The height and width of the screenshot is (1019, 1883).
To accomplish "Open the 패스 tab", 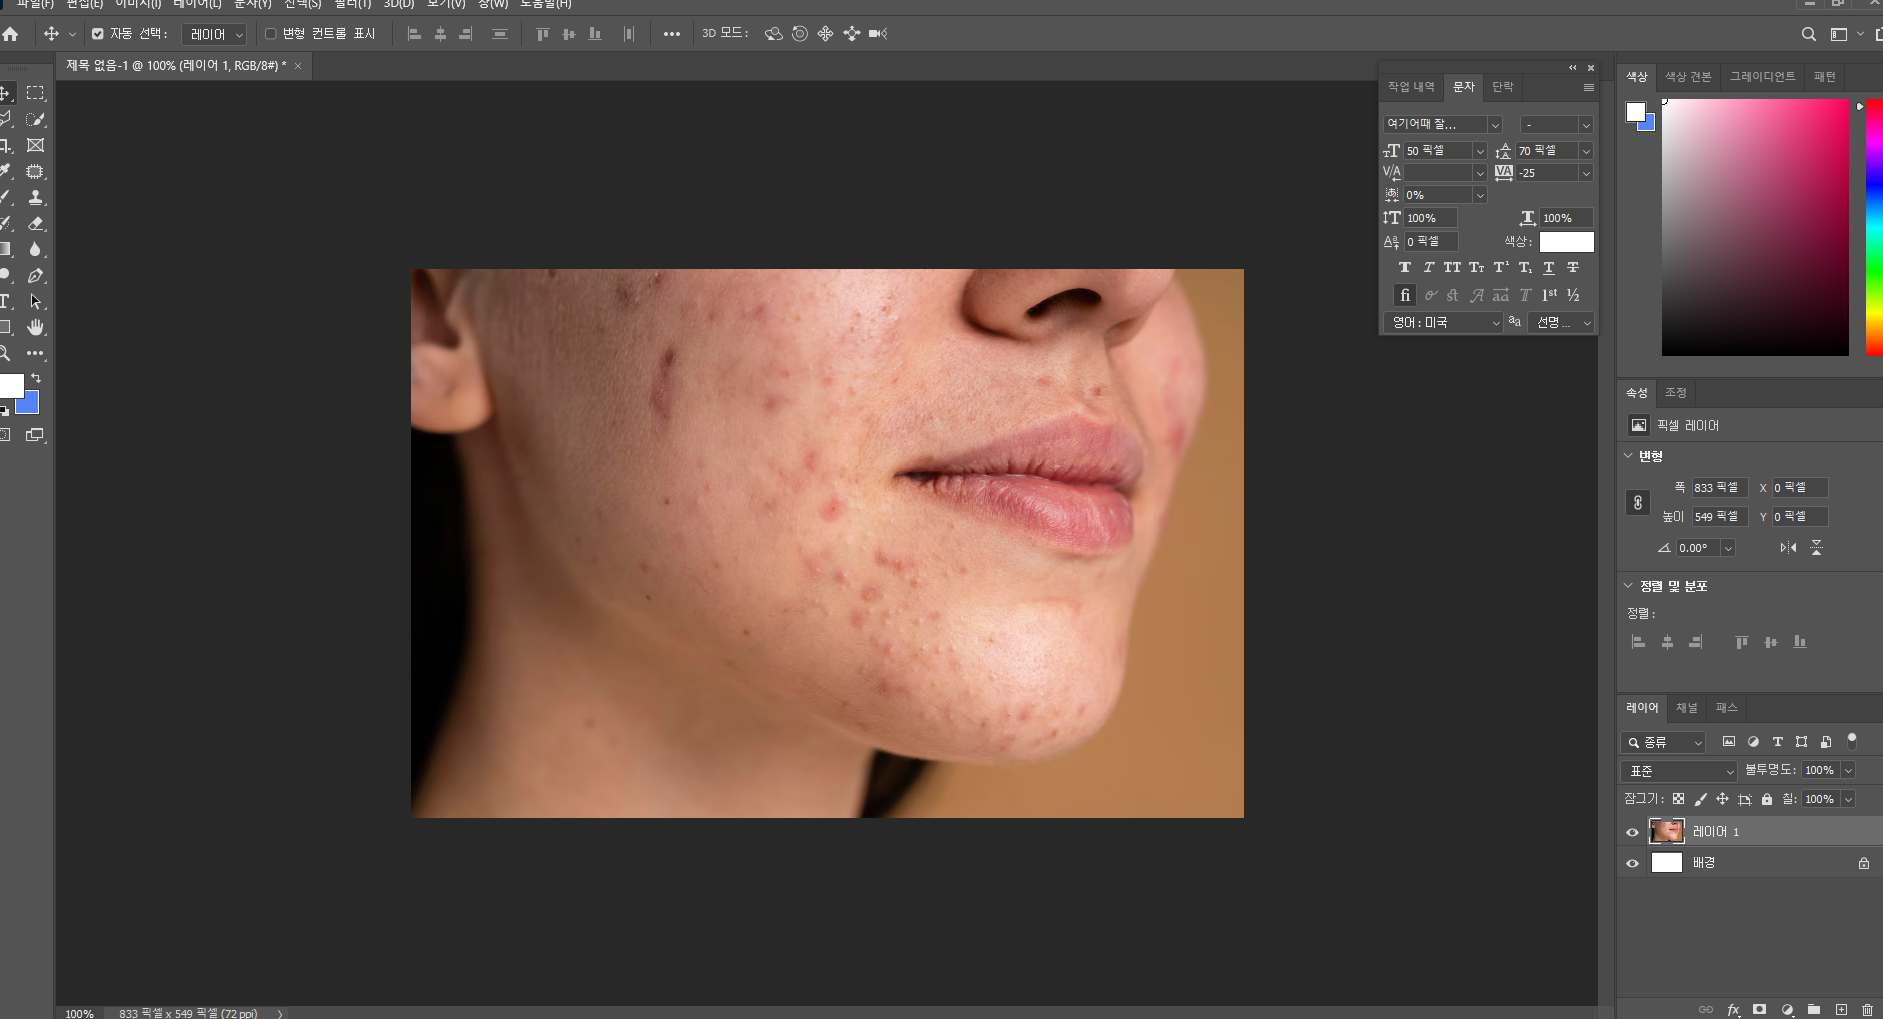I will [1727, 708].
